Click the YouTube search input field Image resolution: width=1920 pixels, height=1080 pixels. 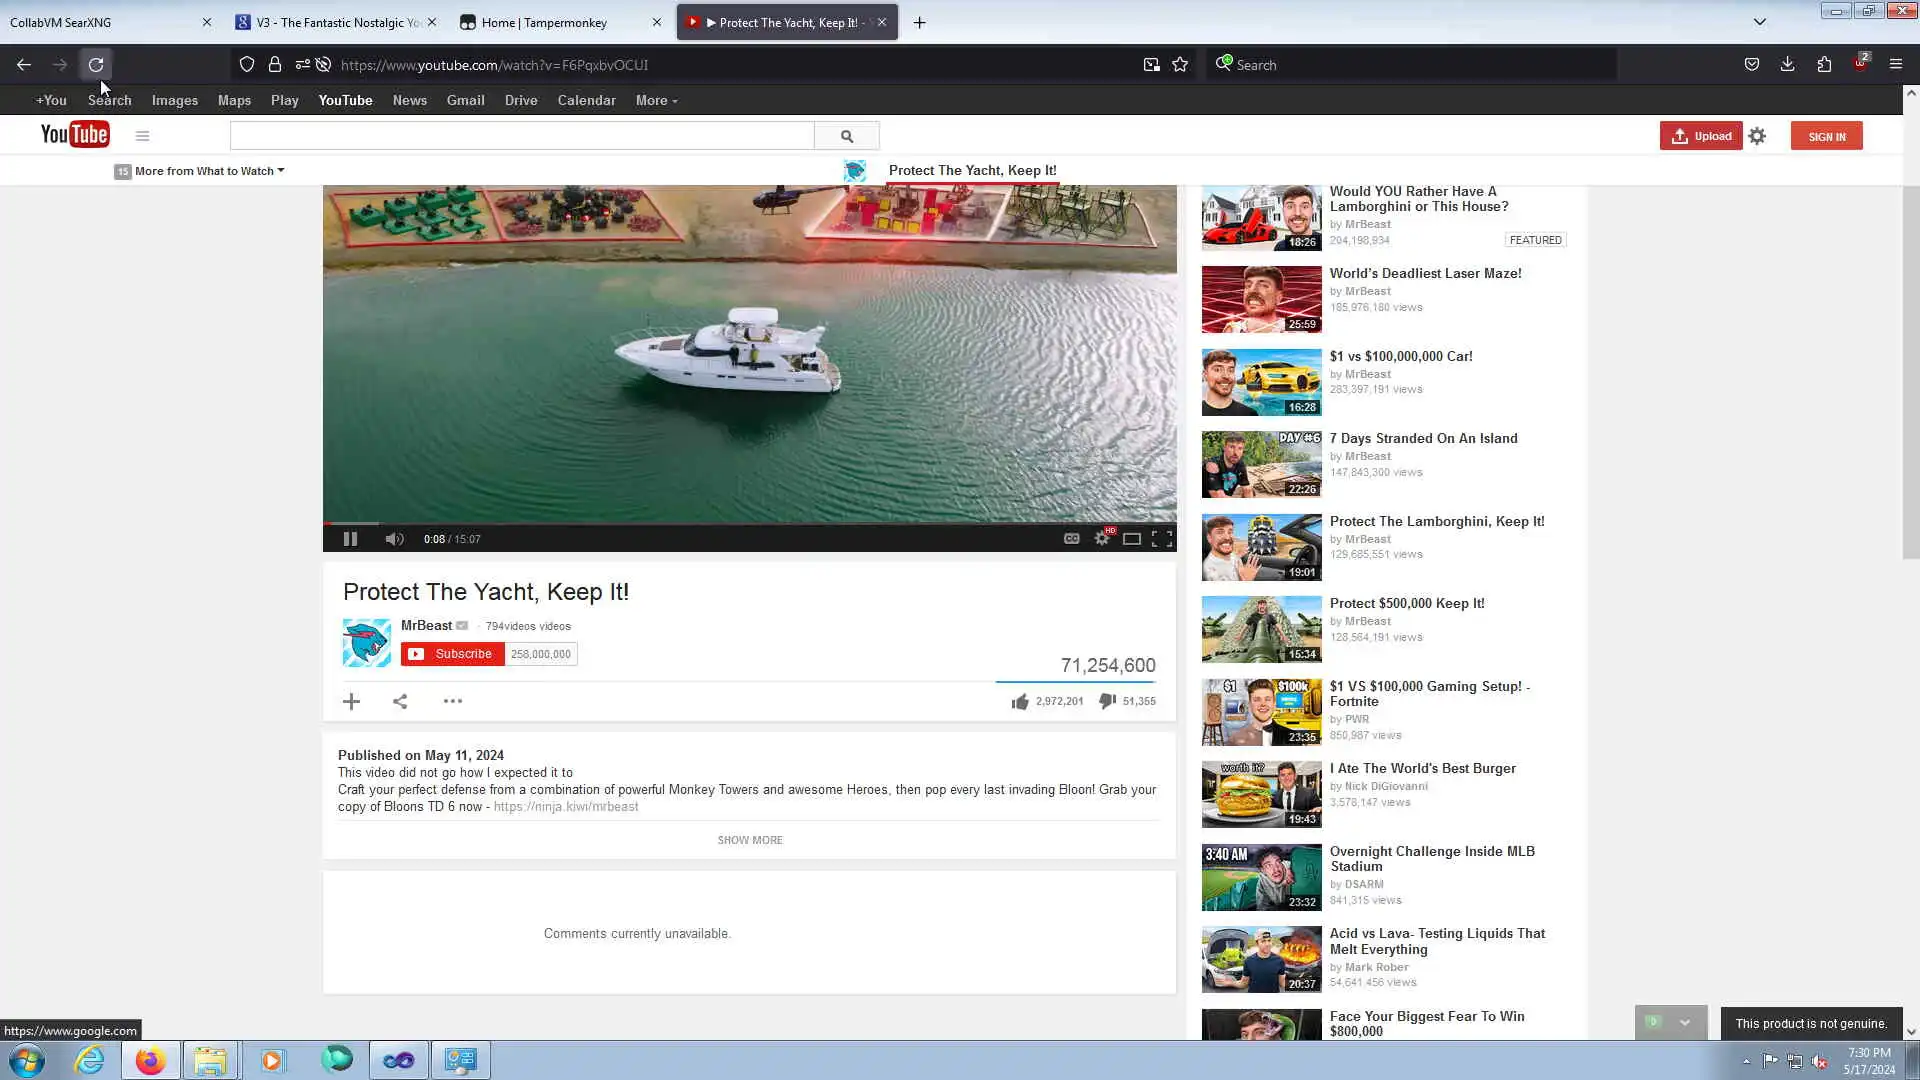point(522,136)
